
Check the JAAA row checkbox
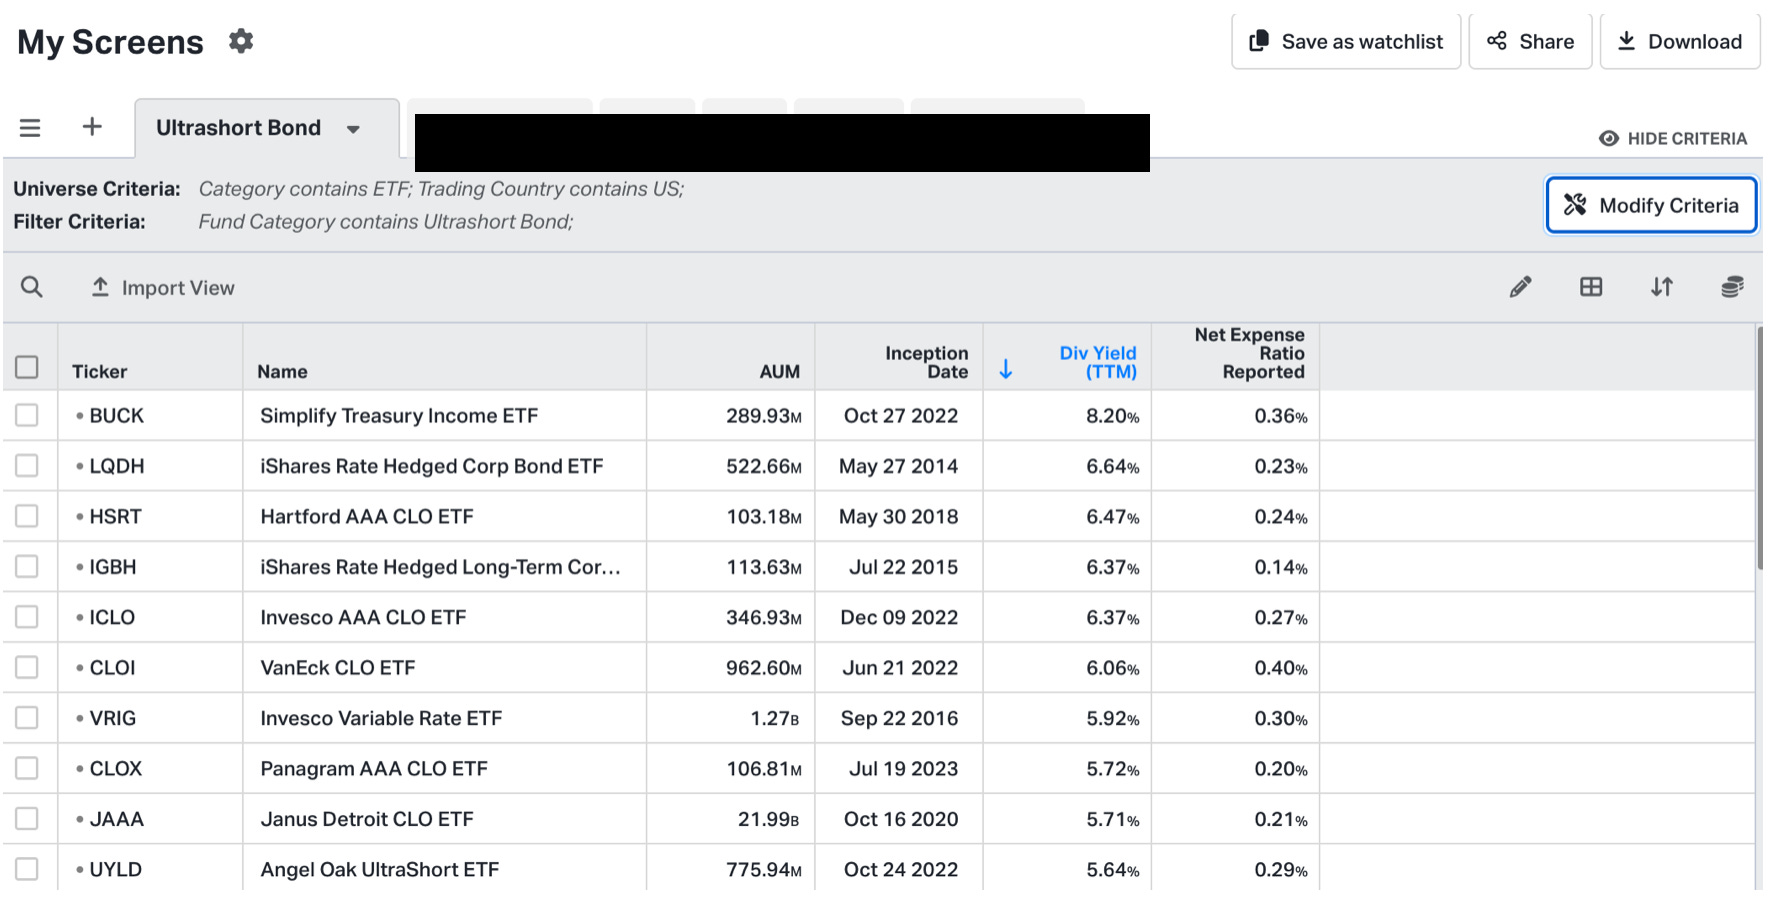tap(27, 819)
